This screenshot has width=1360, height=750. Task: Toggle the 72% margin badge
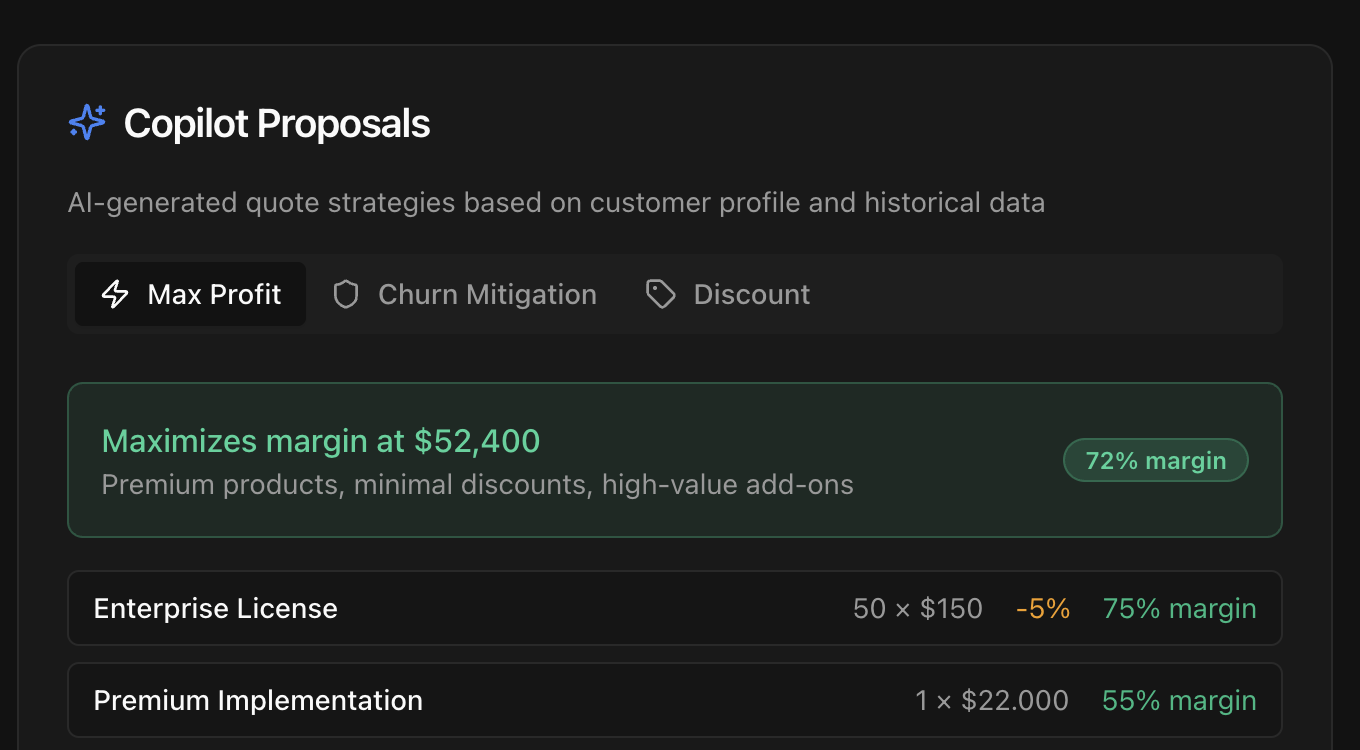pyautogui.click(x=1155, y=460)
